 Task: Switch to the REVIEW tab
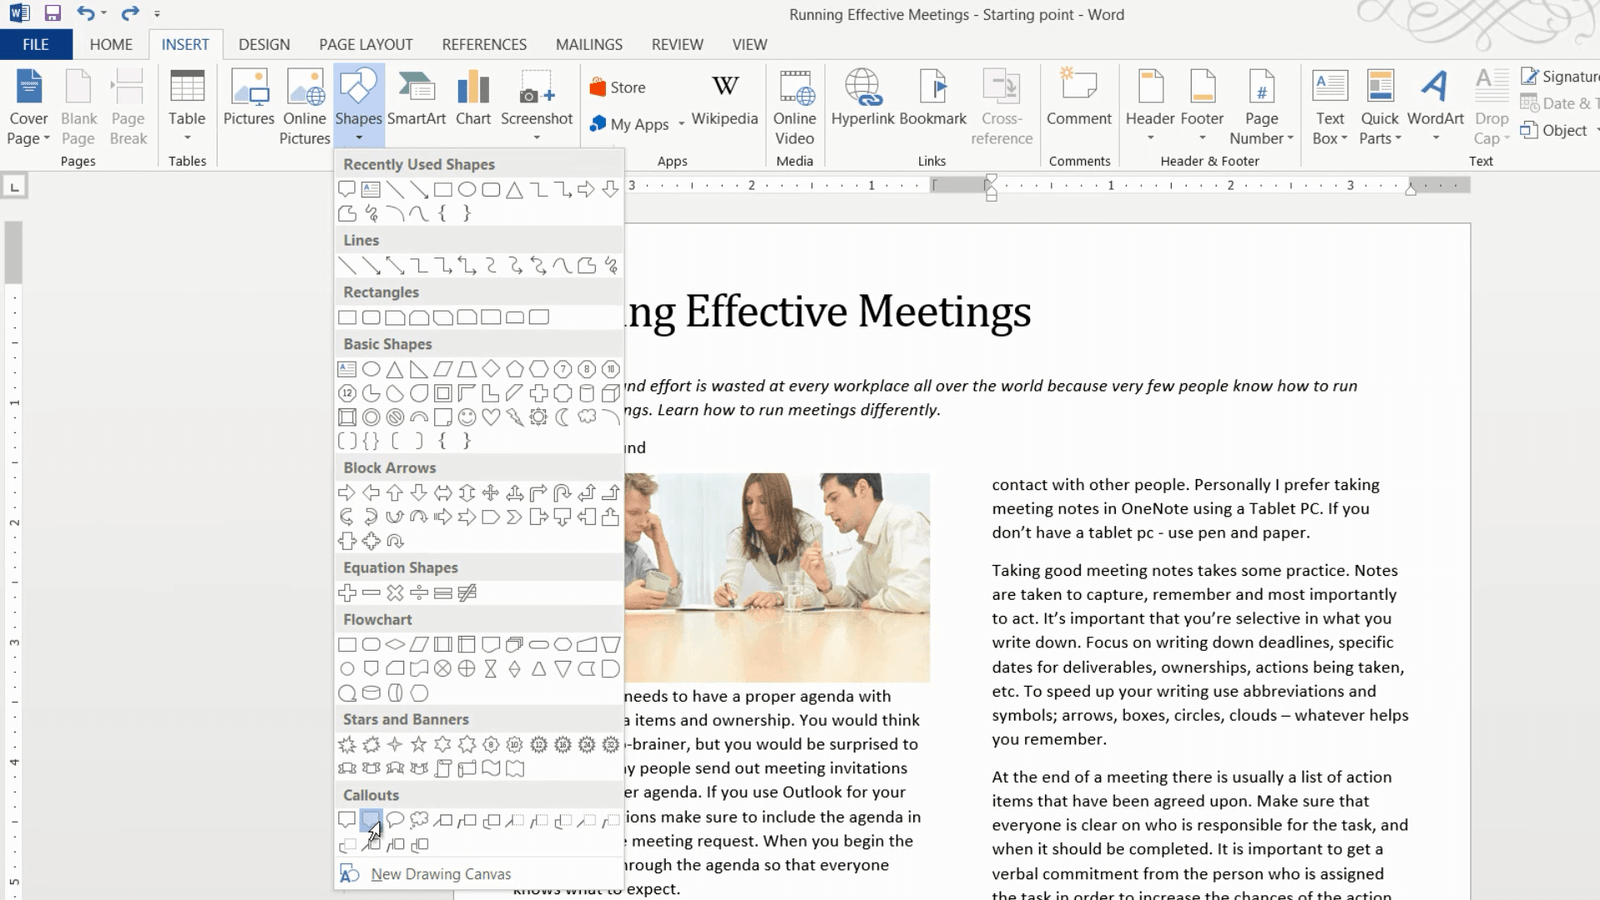[677, 44]
